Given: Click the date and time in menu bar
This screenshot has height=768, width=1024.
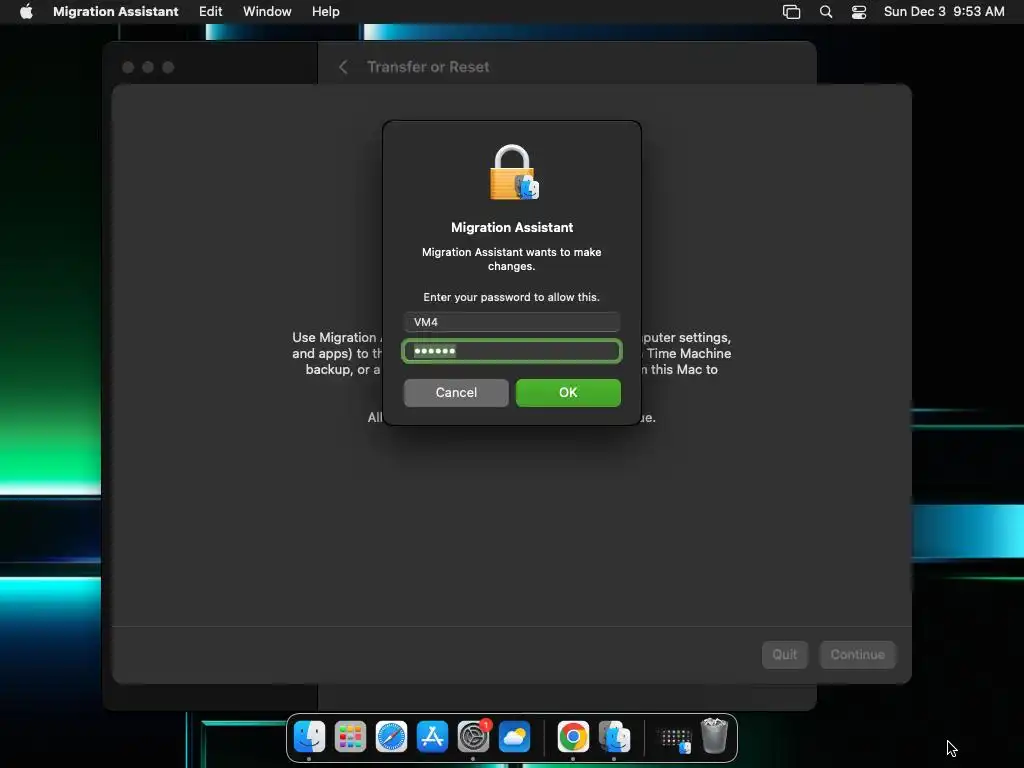Looking at the screenshot, I should (944, 12).
